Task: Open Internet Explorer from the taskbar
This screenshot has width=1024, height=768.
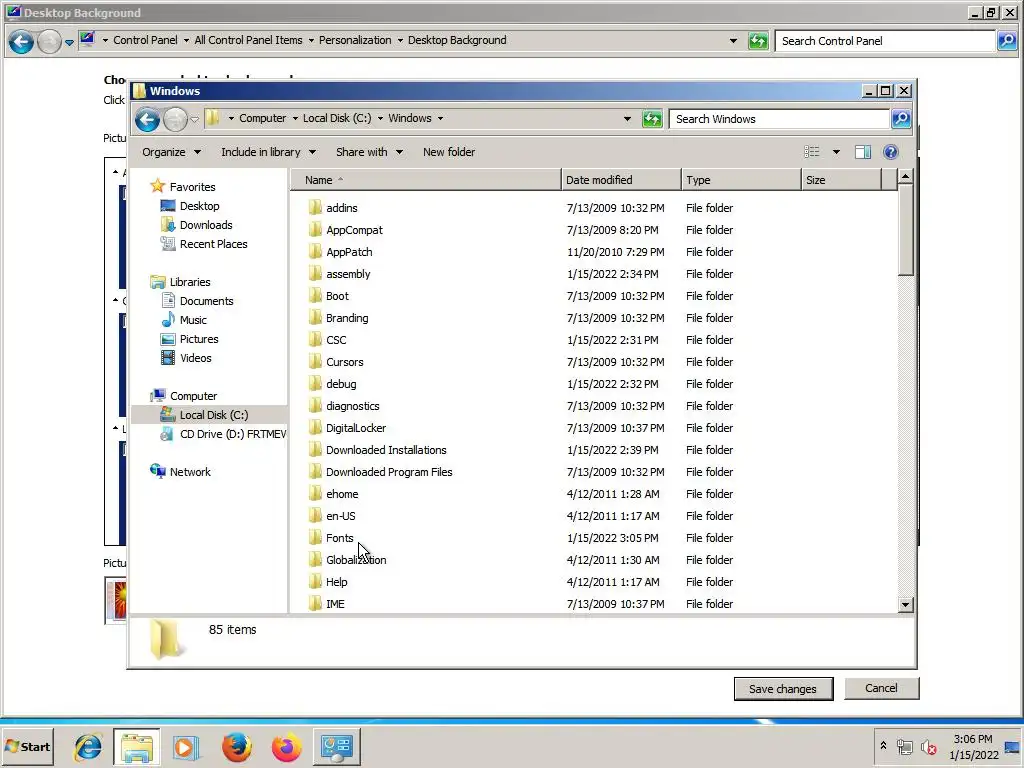Action: (87, 747)
